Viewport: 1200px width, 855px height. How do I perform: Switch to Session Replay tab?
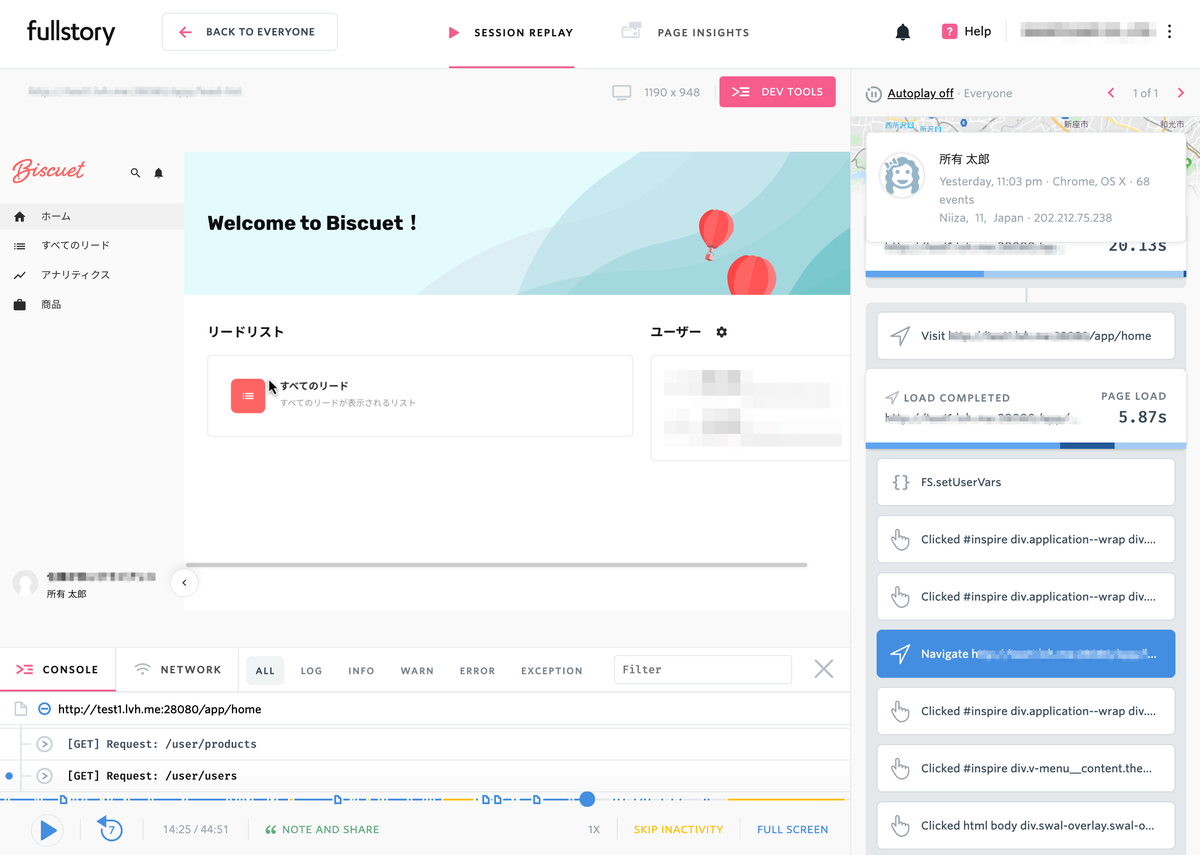point(511,33)
